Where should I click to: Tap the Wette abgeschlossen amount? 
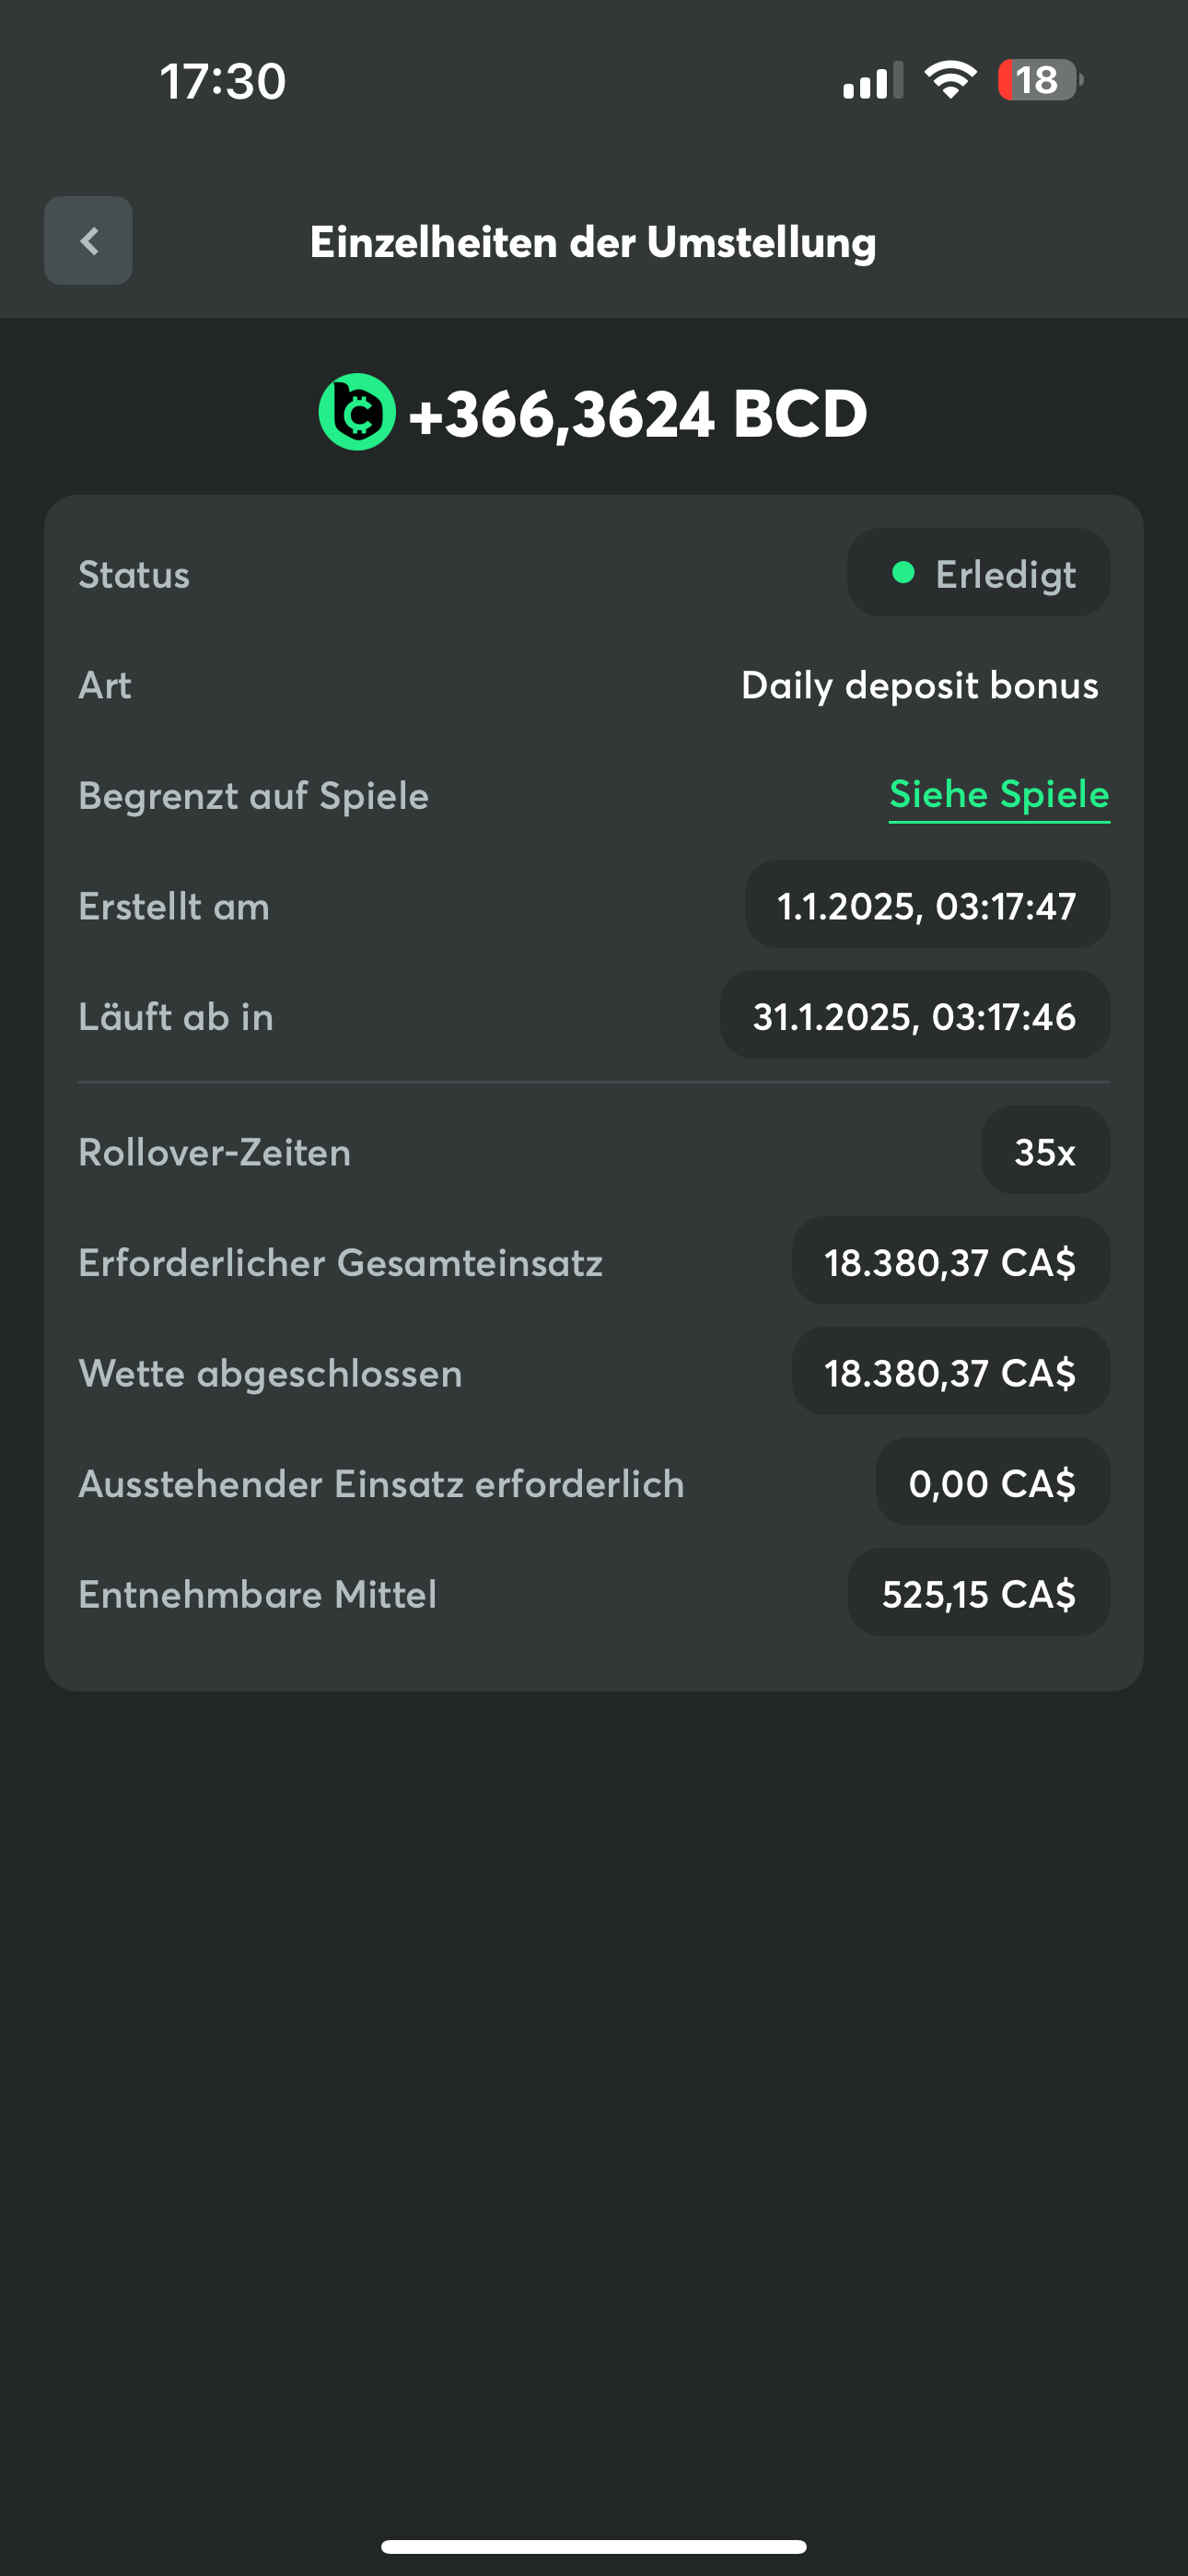coord(950,1372)
